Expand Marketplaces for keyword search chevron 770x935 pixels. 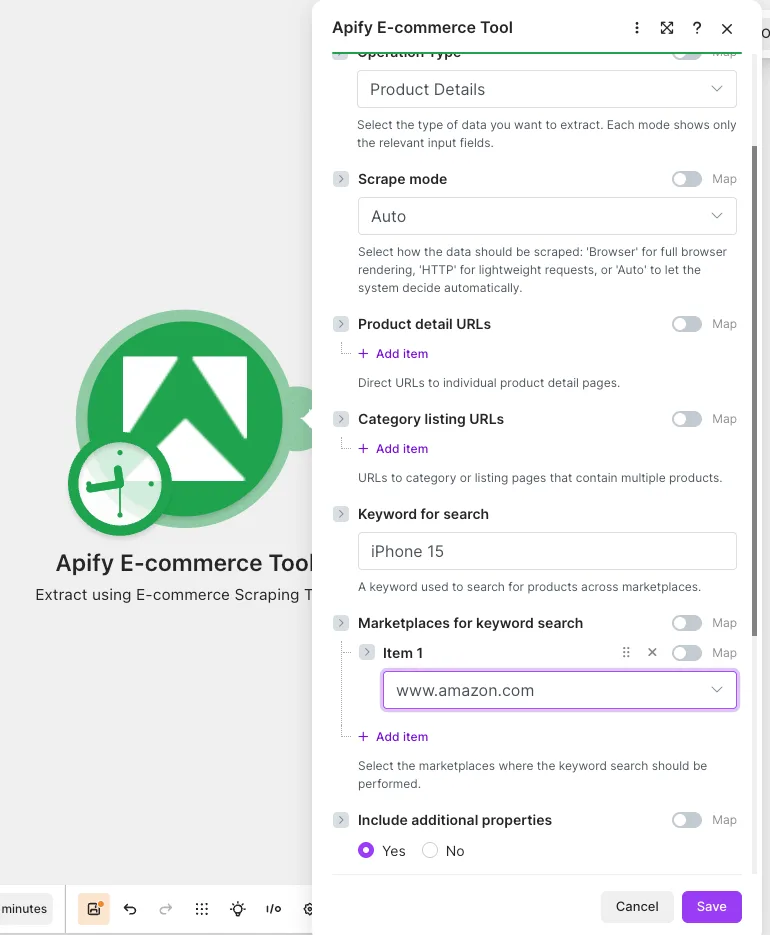point(341,623)
